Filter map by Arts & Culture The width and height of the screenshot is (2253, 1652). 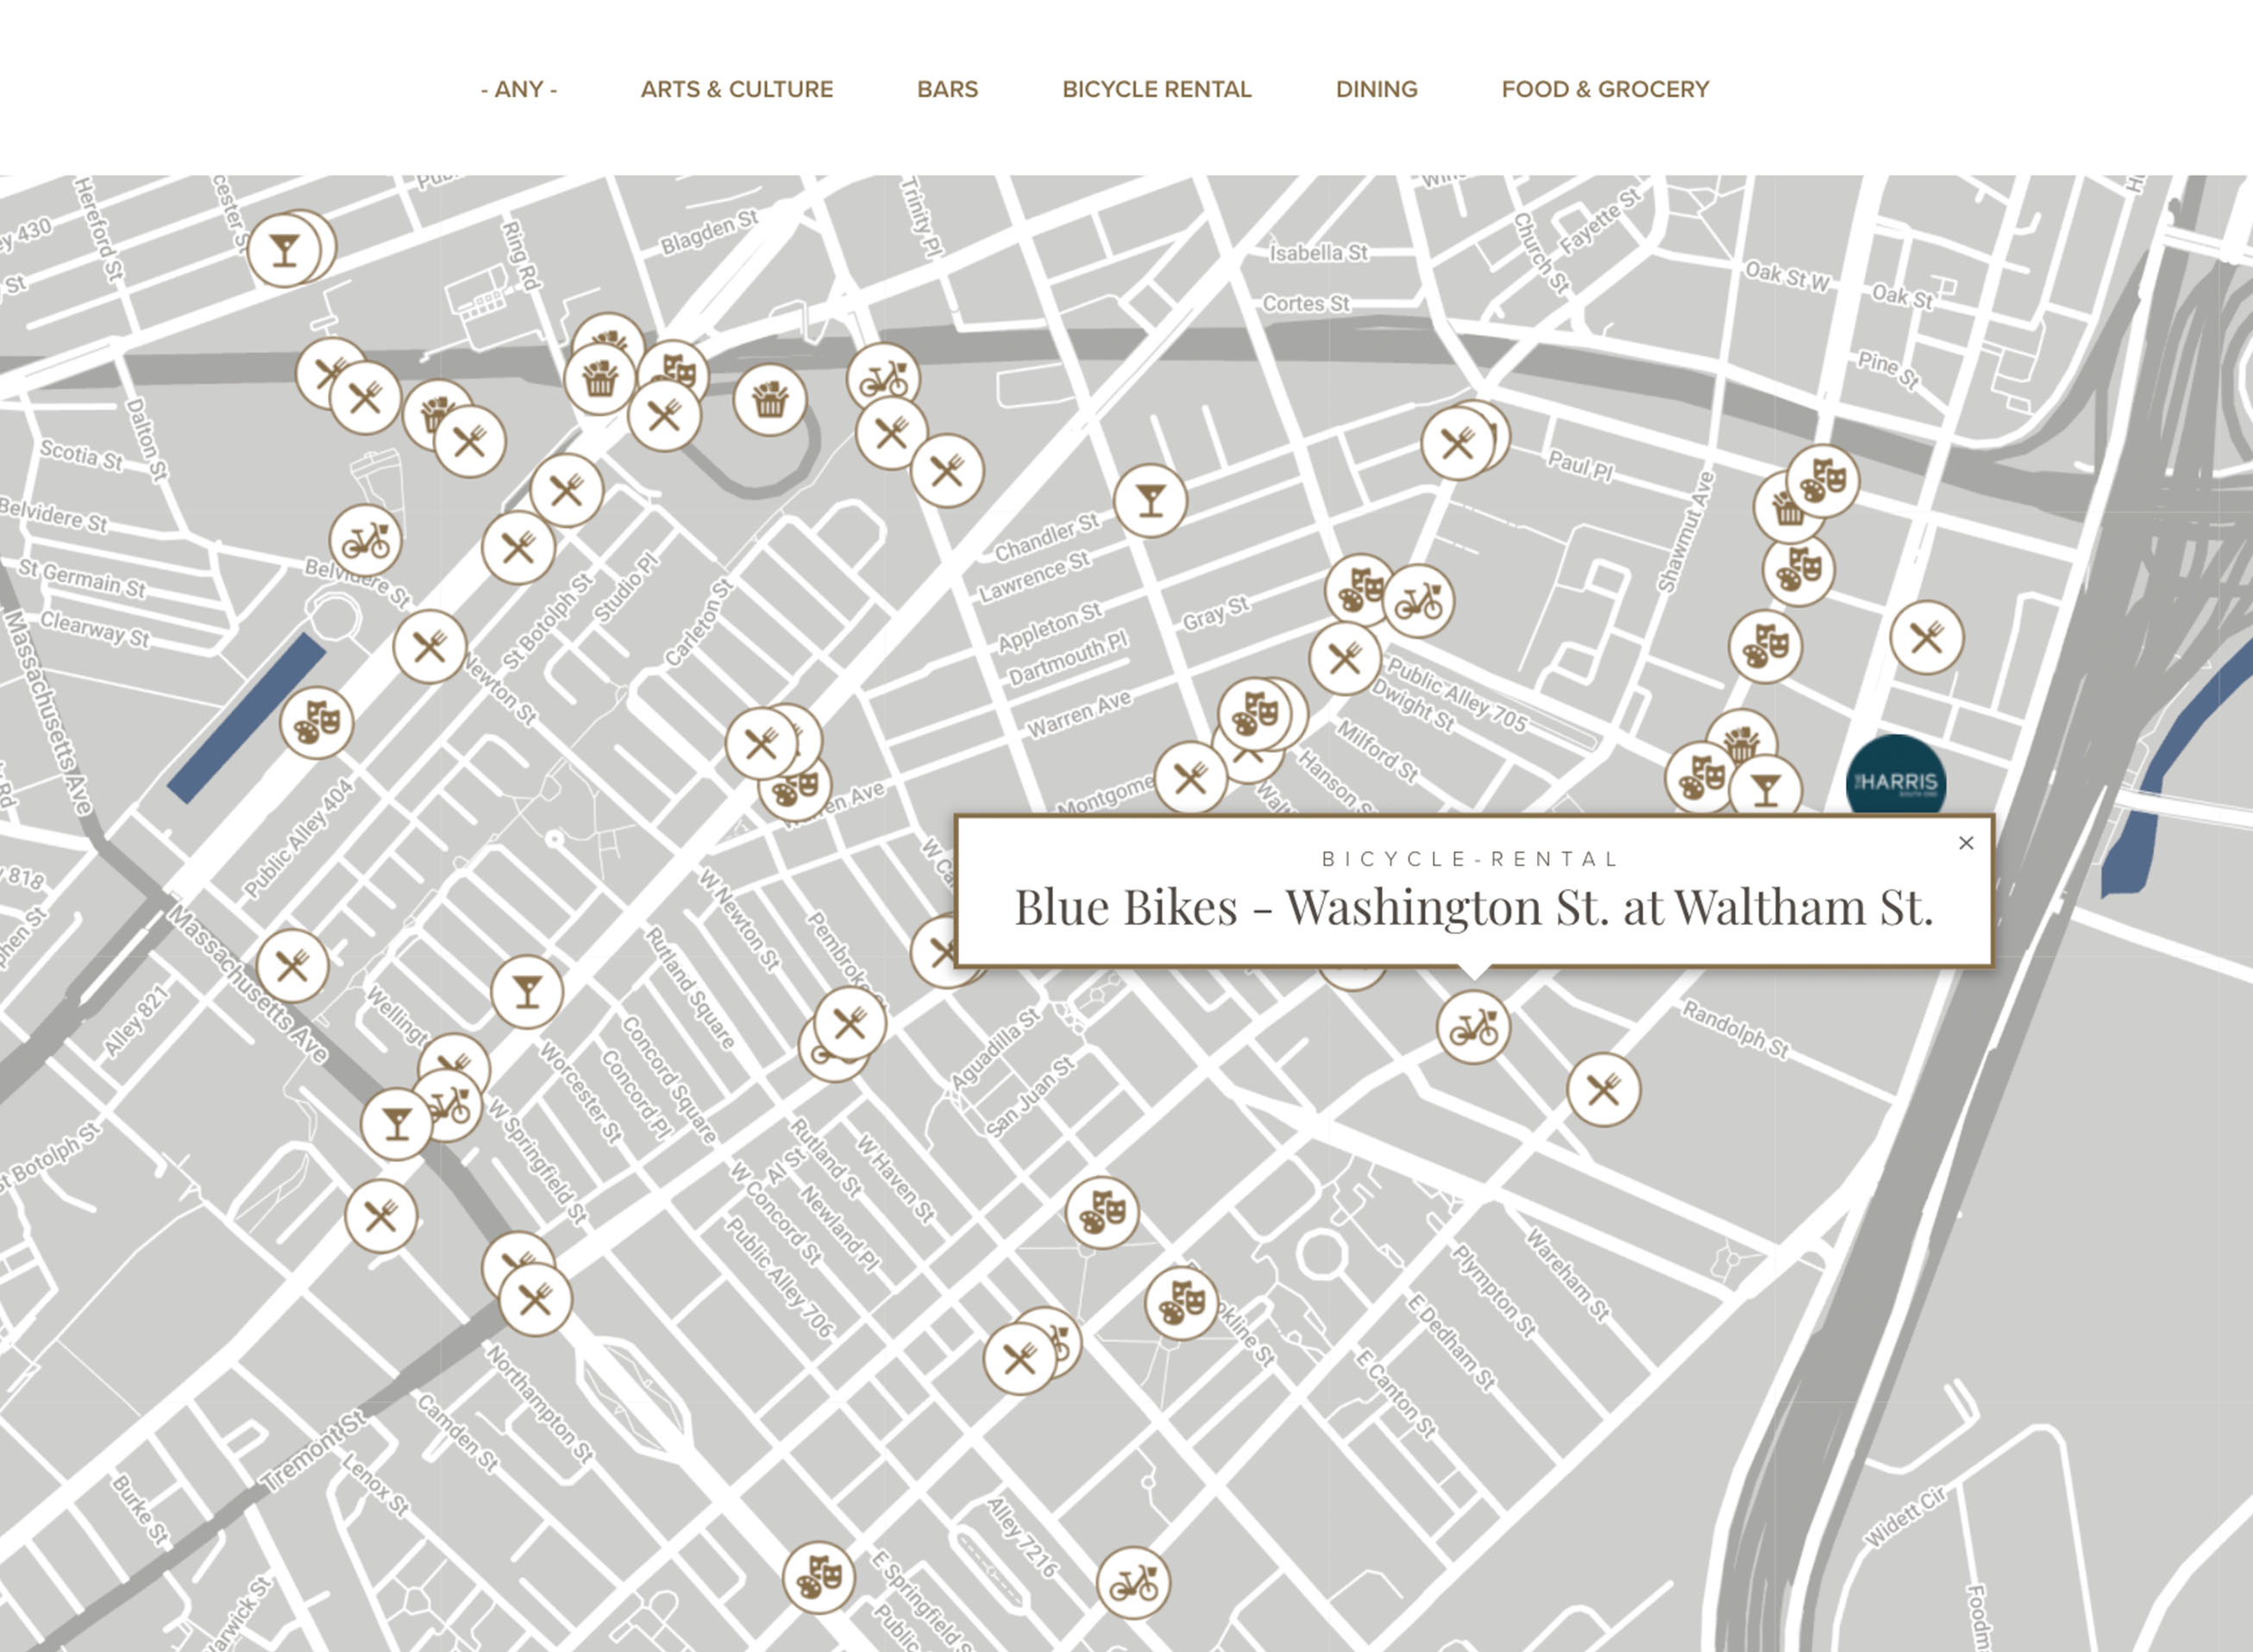(x=737, y=89)
